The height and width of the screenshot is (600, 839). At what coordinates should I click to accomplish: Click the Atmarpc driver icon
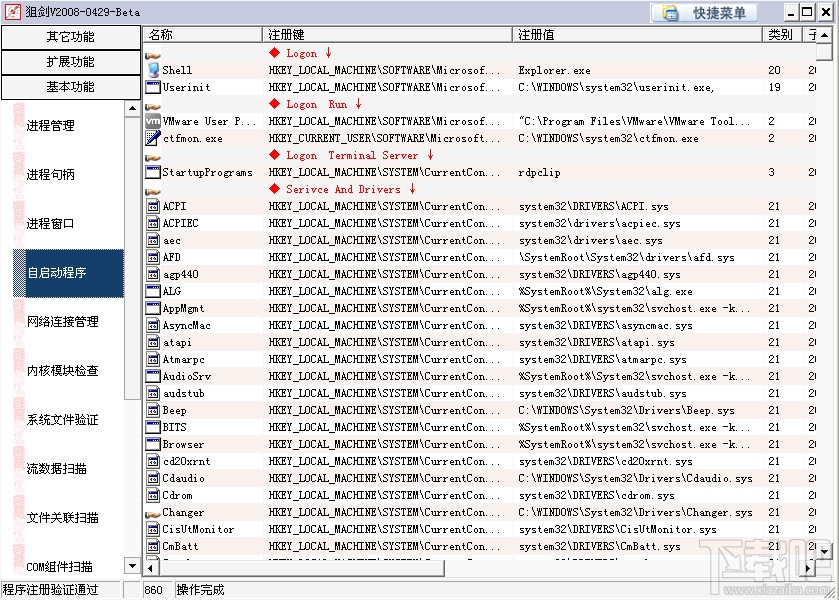click(153, 359)
